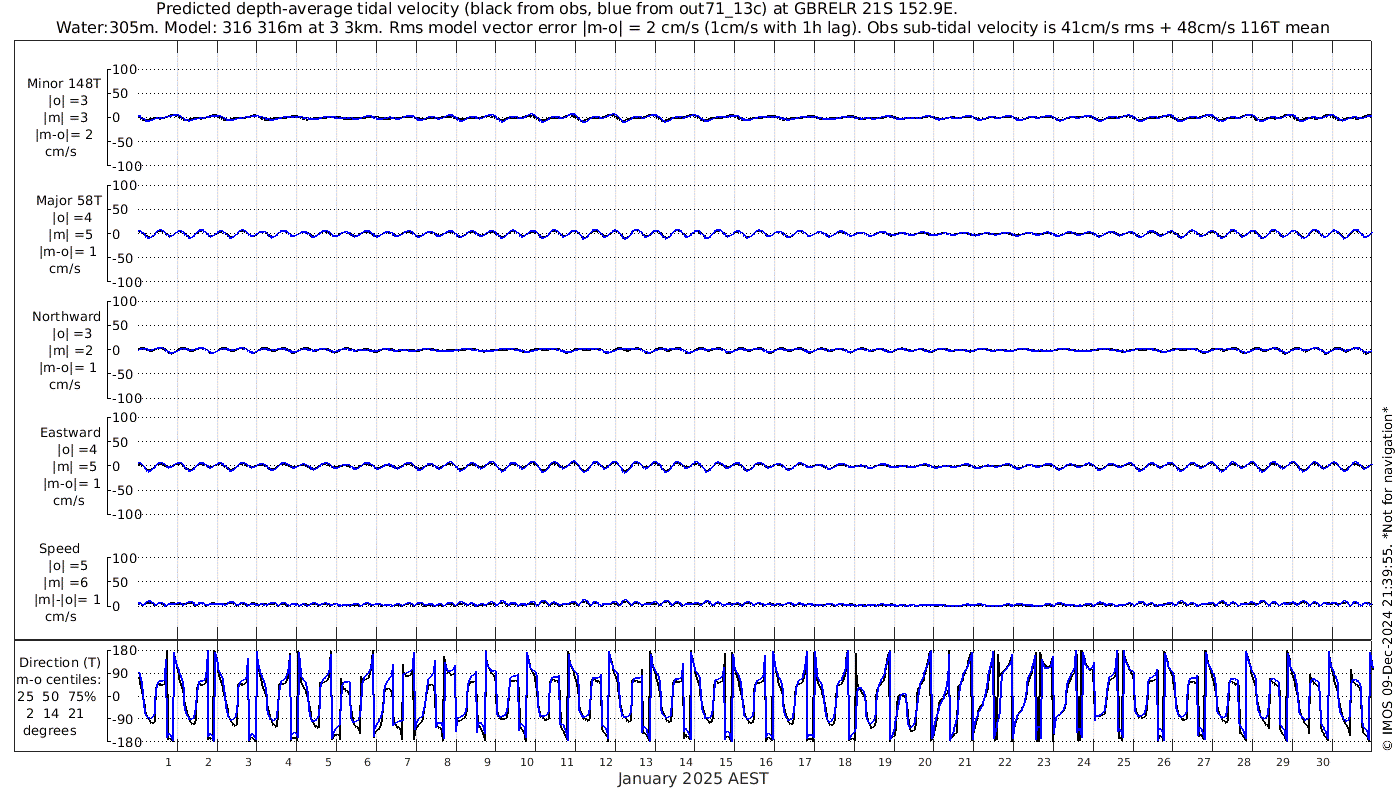
Task: Click the 'January 2025 AEST' axis title
Action: (x=693, y=778)
